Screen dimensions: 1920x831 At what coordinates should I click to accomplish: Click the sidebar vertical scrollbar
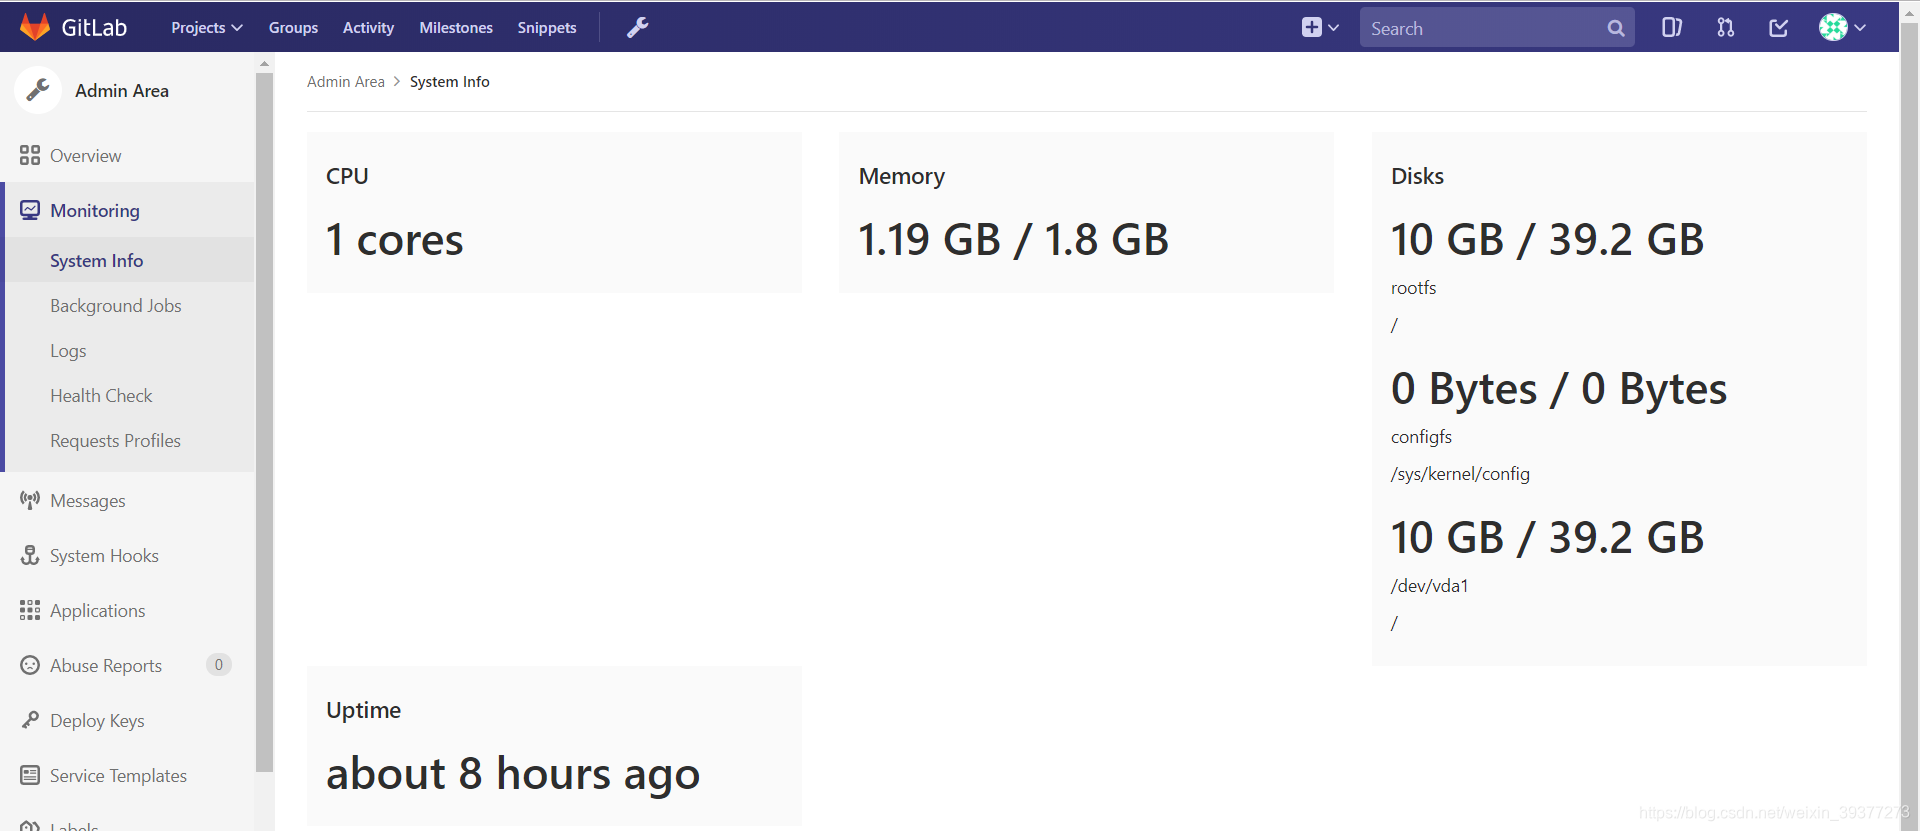264,400
